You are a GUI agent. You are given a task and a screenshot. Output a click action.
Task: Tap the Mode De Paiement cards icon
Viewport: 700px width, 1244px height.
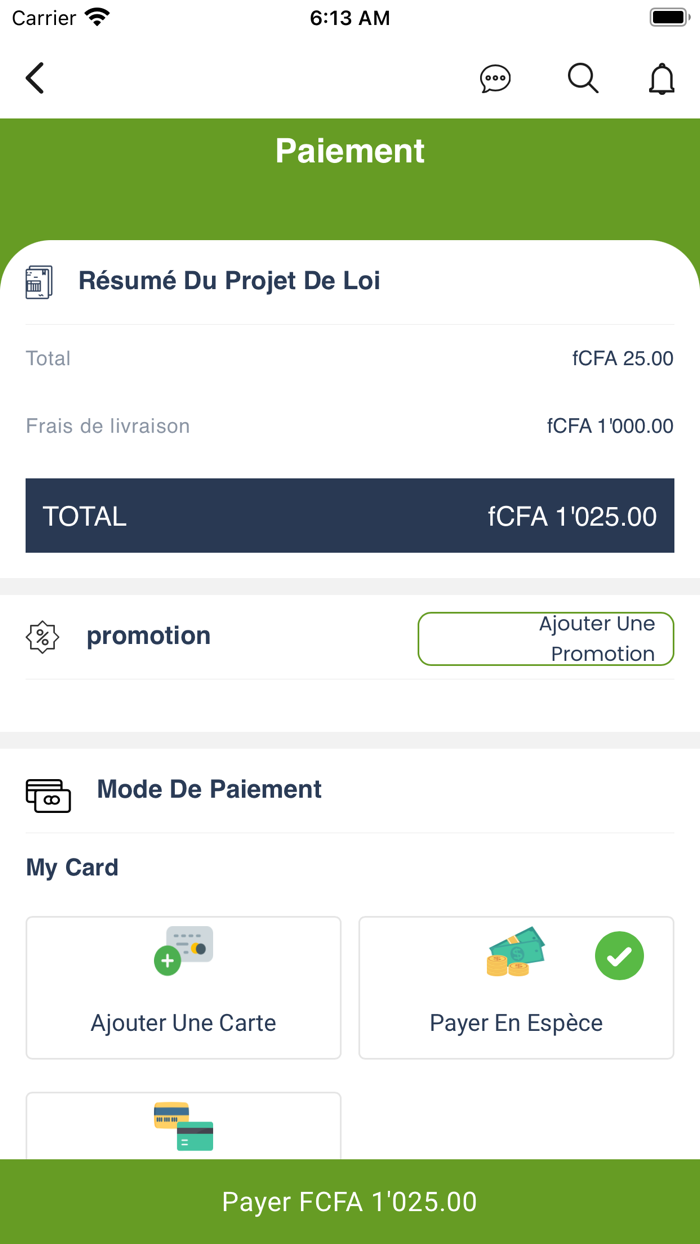[x=48, y=796]
